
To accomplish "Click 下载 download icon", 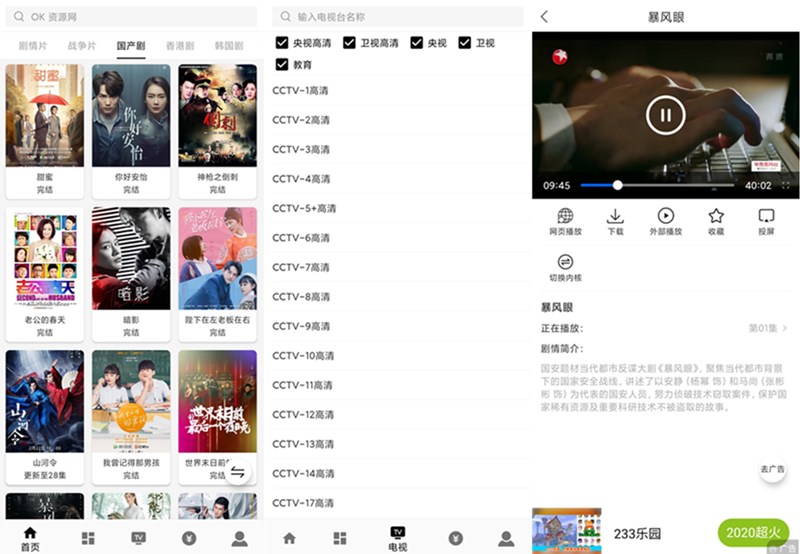I will click(x=615, y=221).
